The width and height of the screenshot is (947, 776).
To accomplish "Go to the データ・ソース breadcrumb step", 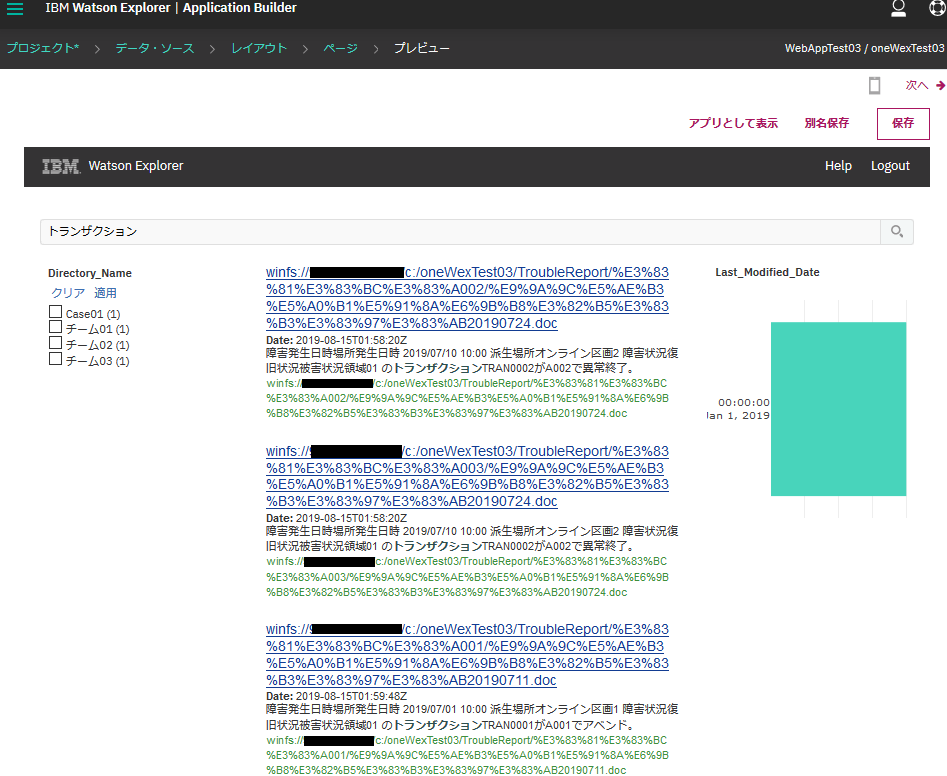I will [x=155, y=48].
